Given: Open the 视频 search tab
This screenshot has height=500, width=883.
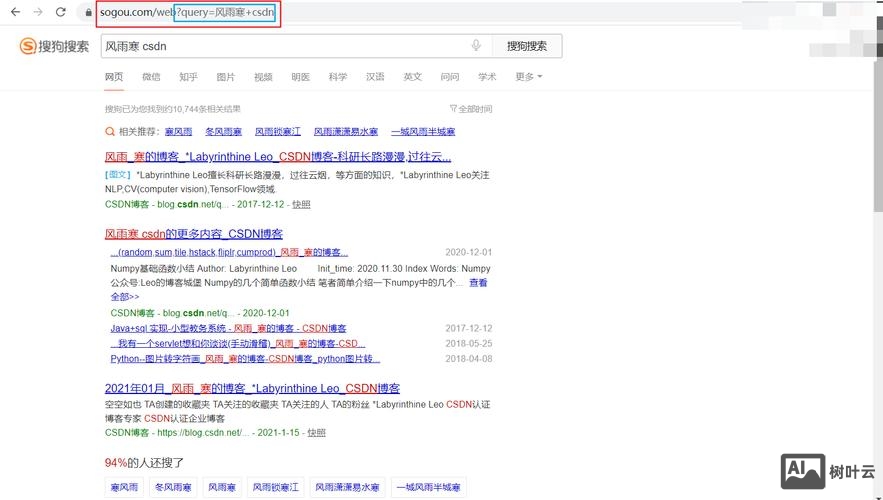Looking at the screenshot, I should click(263, 77).
